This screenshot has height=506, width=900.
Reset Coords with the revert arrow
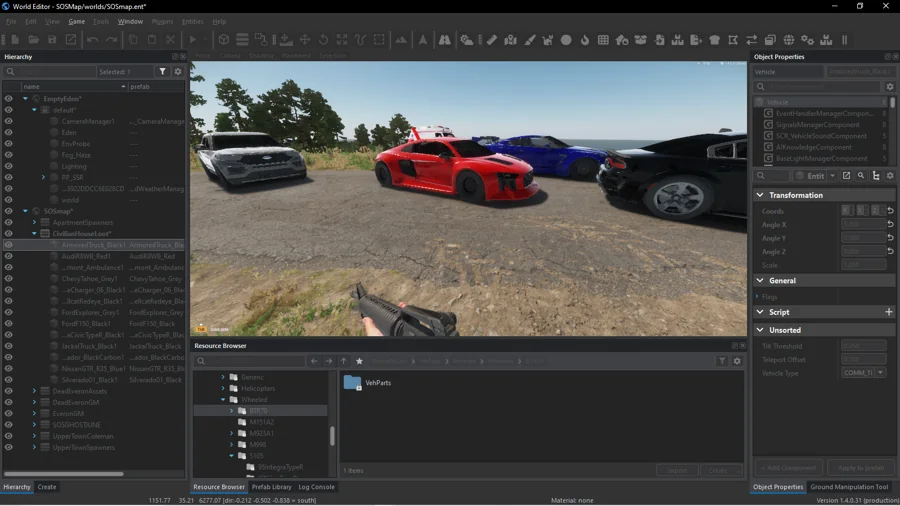click(x=890, y=211)
